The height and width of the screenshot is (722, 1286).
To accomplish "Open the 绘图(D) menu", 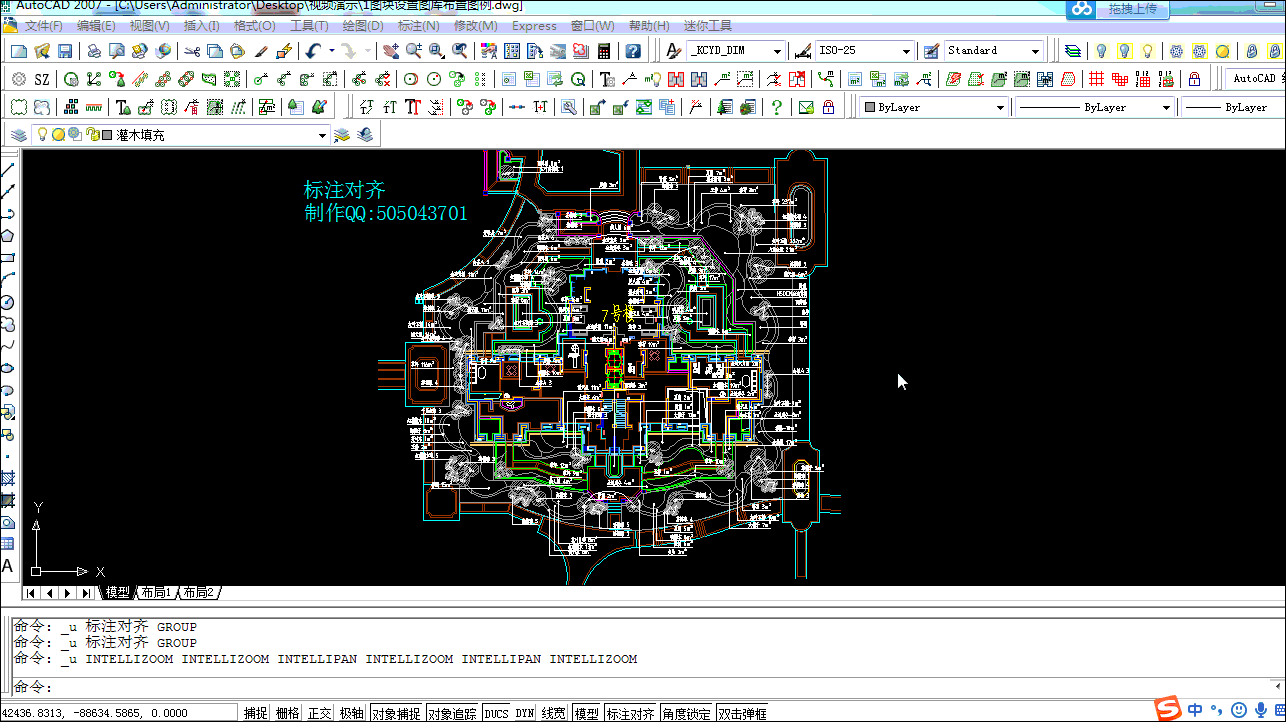I will pos(363,26).
